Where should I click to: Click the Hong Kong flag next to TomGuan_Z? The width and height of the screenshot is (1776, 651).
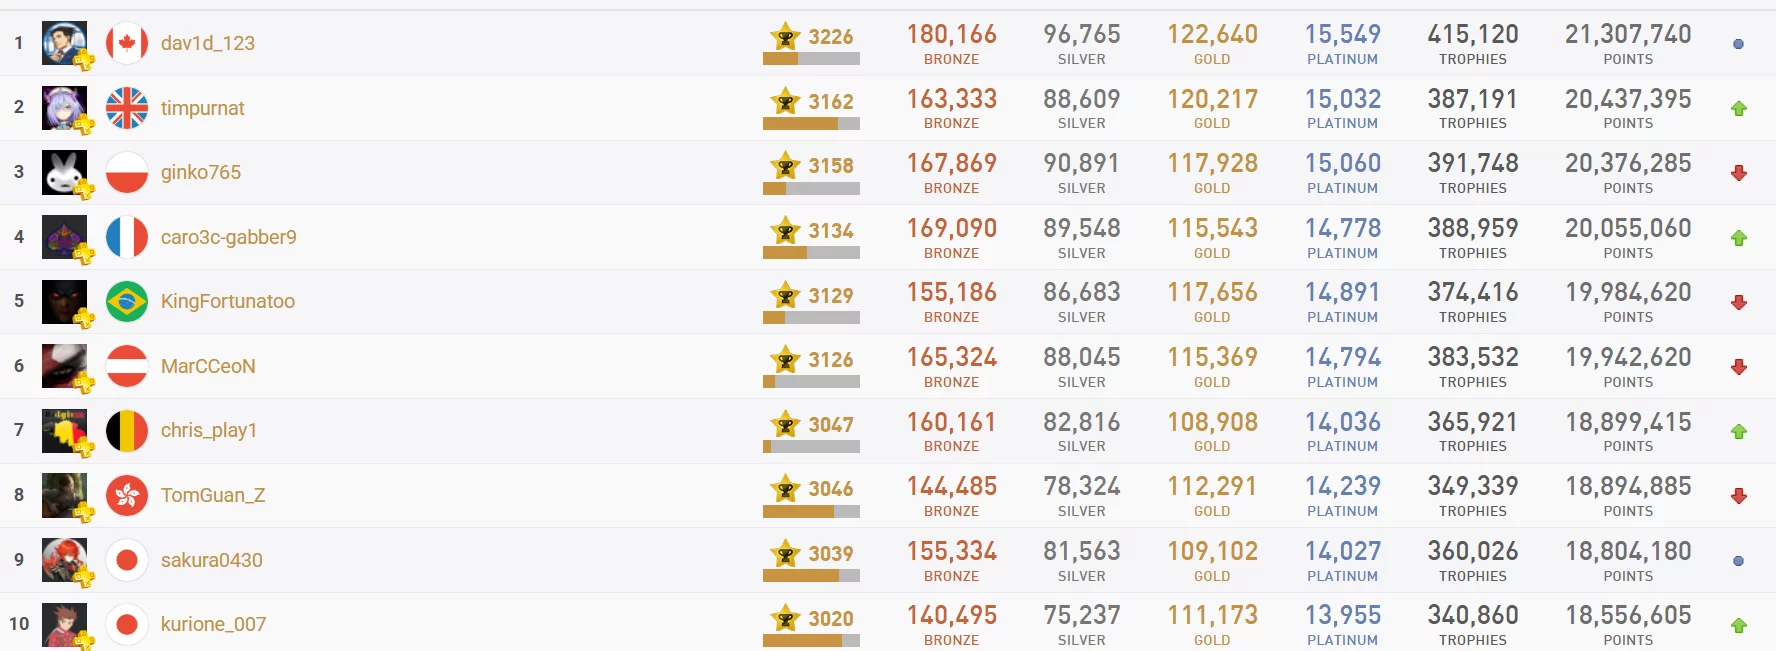127,495
